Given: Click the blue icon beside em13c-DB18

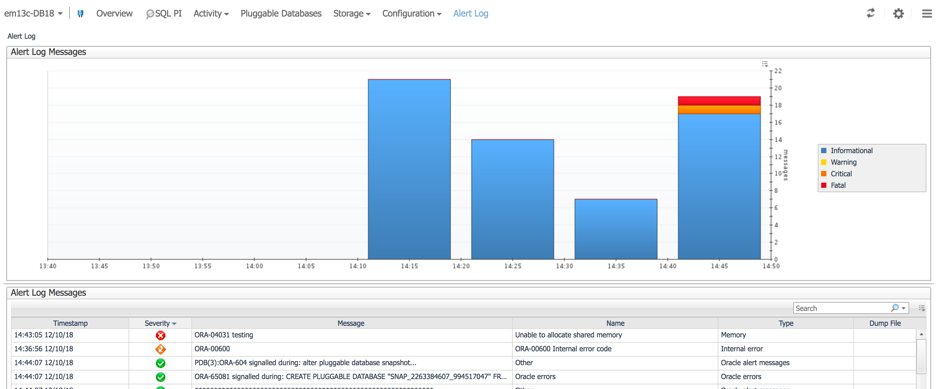Looking at the screenshot, I should (80, 13).
